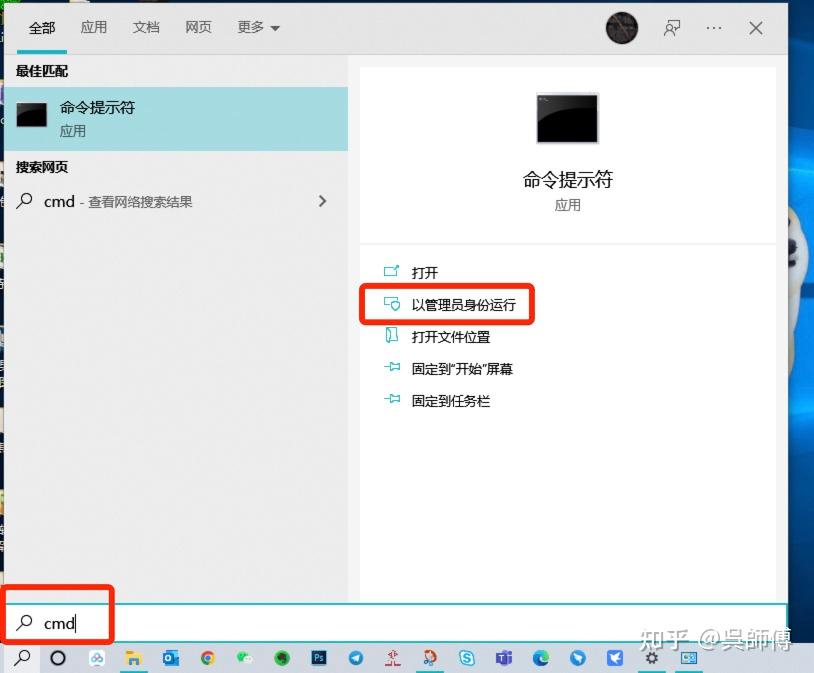Open File Explorer from the taskbar
The image size is (814, 673).
[133, 659]
